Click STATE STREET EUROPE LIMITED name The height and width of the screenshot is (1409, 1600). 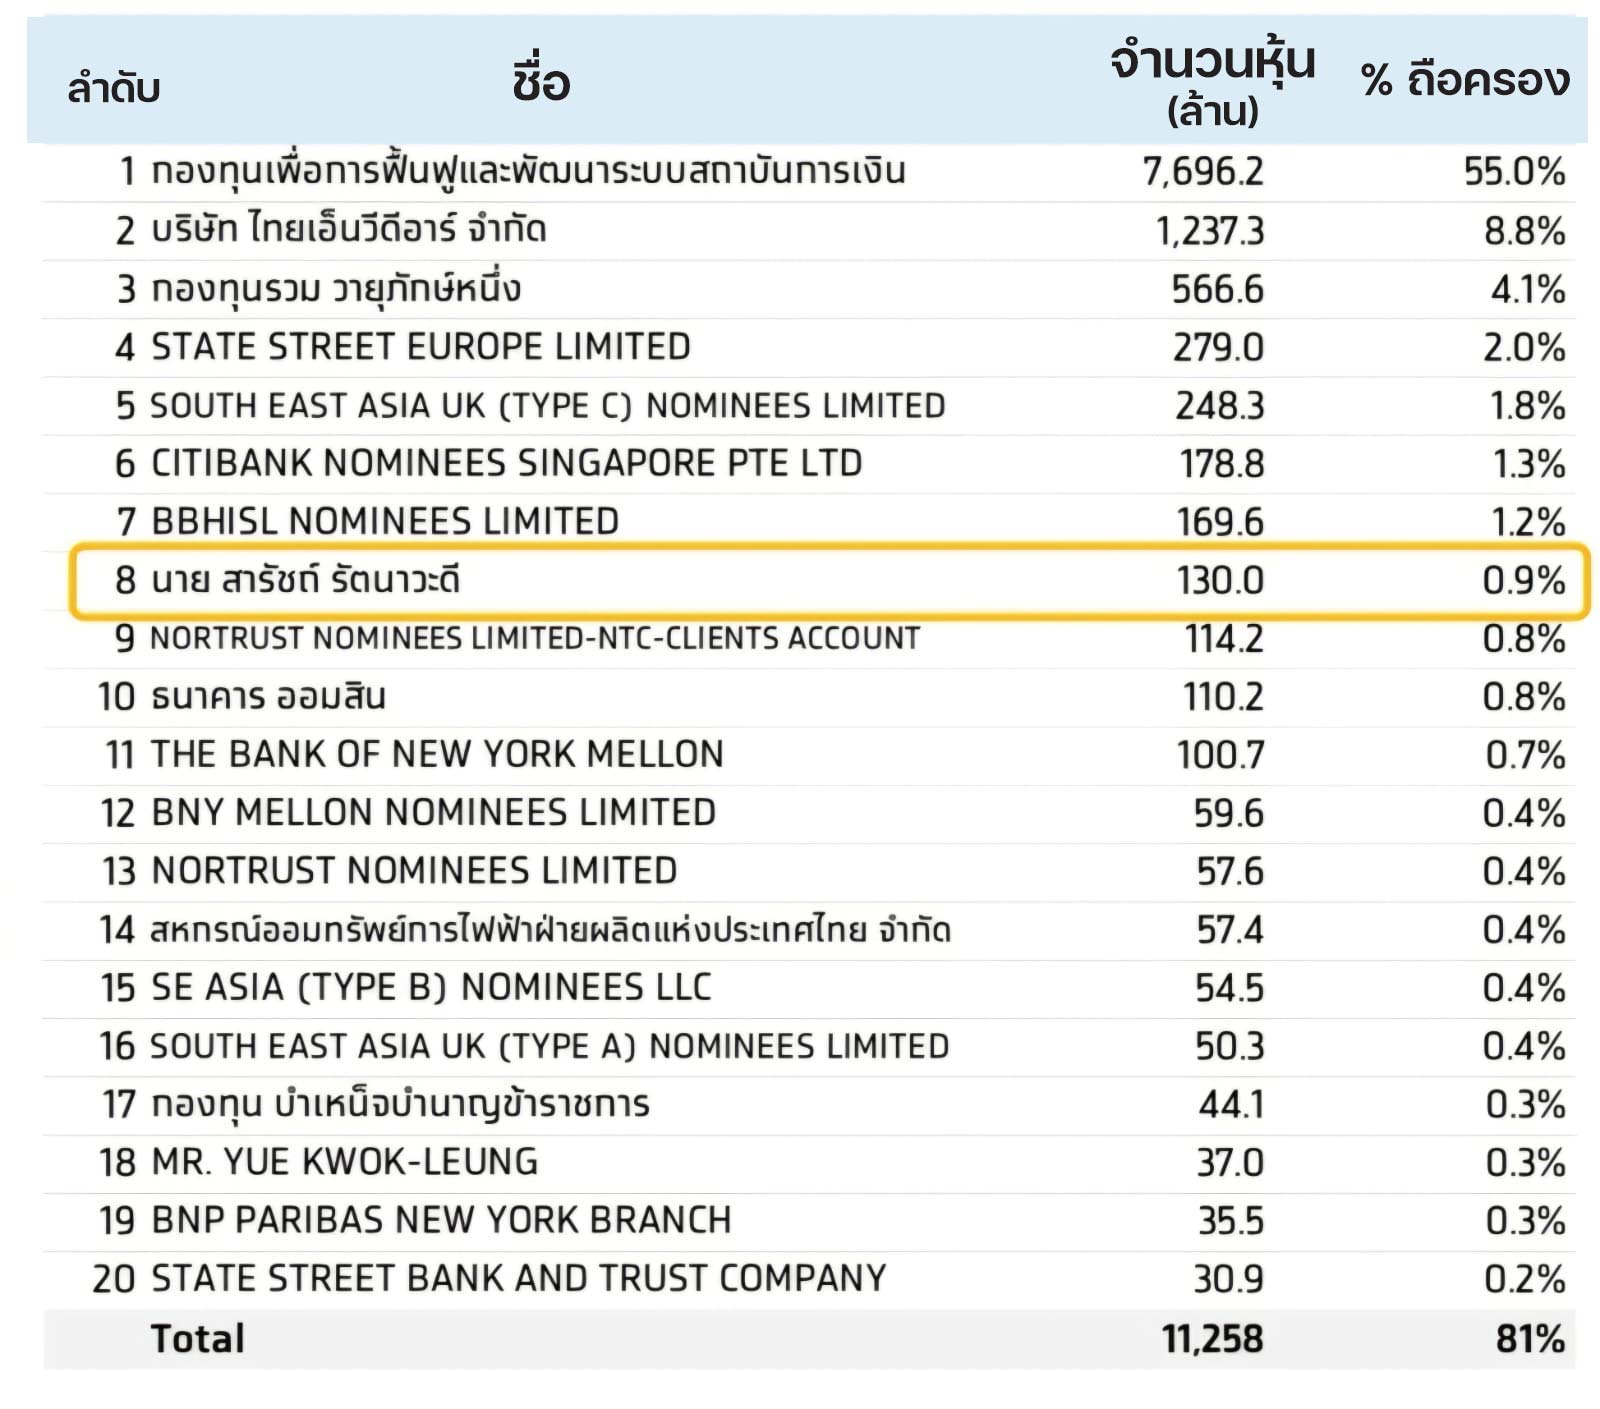coord(420,347)
